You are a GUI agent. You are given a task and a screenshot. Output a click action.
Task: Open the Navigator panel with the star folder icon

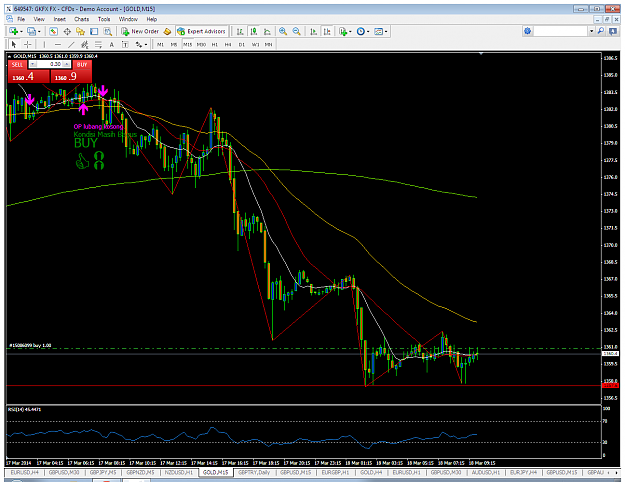pyautogui.click(x=81, y=31)
